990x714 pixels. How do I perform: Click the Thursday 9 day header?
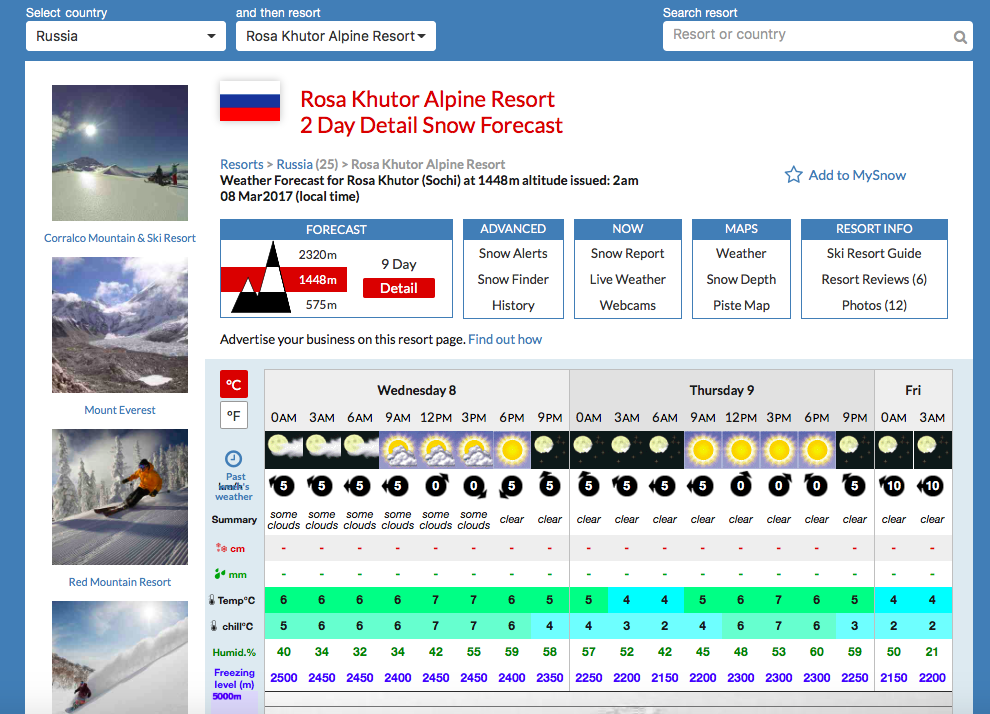click(x=722, y=390)
